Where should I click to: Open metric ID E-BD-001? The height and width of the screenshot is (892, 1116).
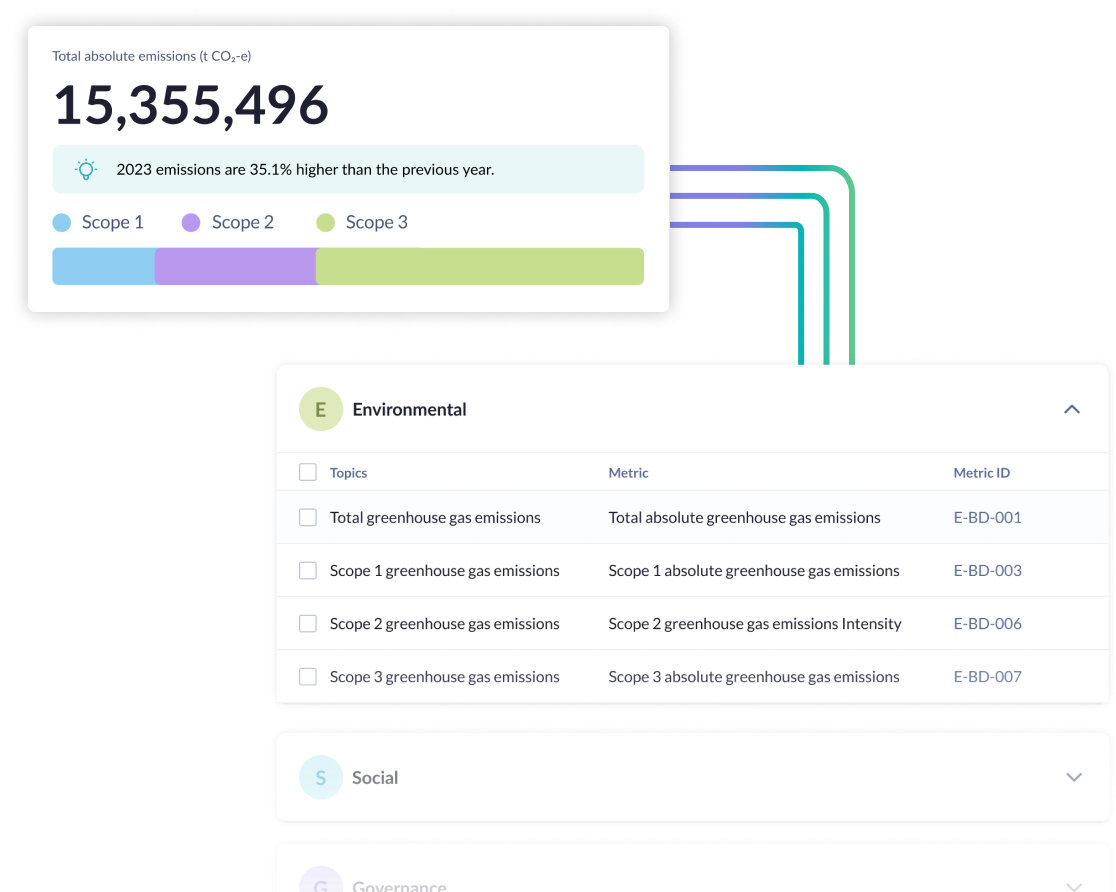[987, 518]
